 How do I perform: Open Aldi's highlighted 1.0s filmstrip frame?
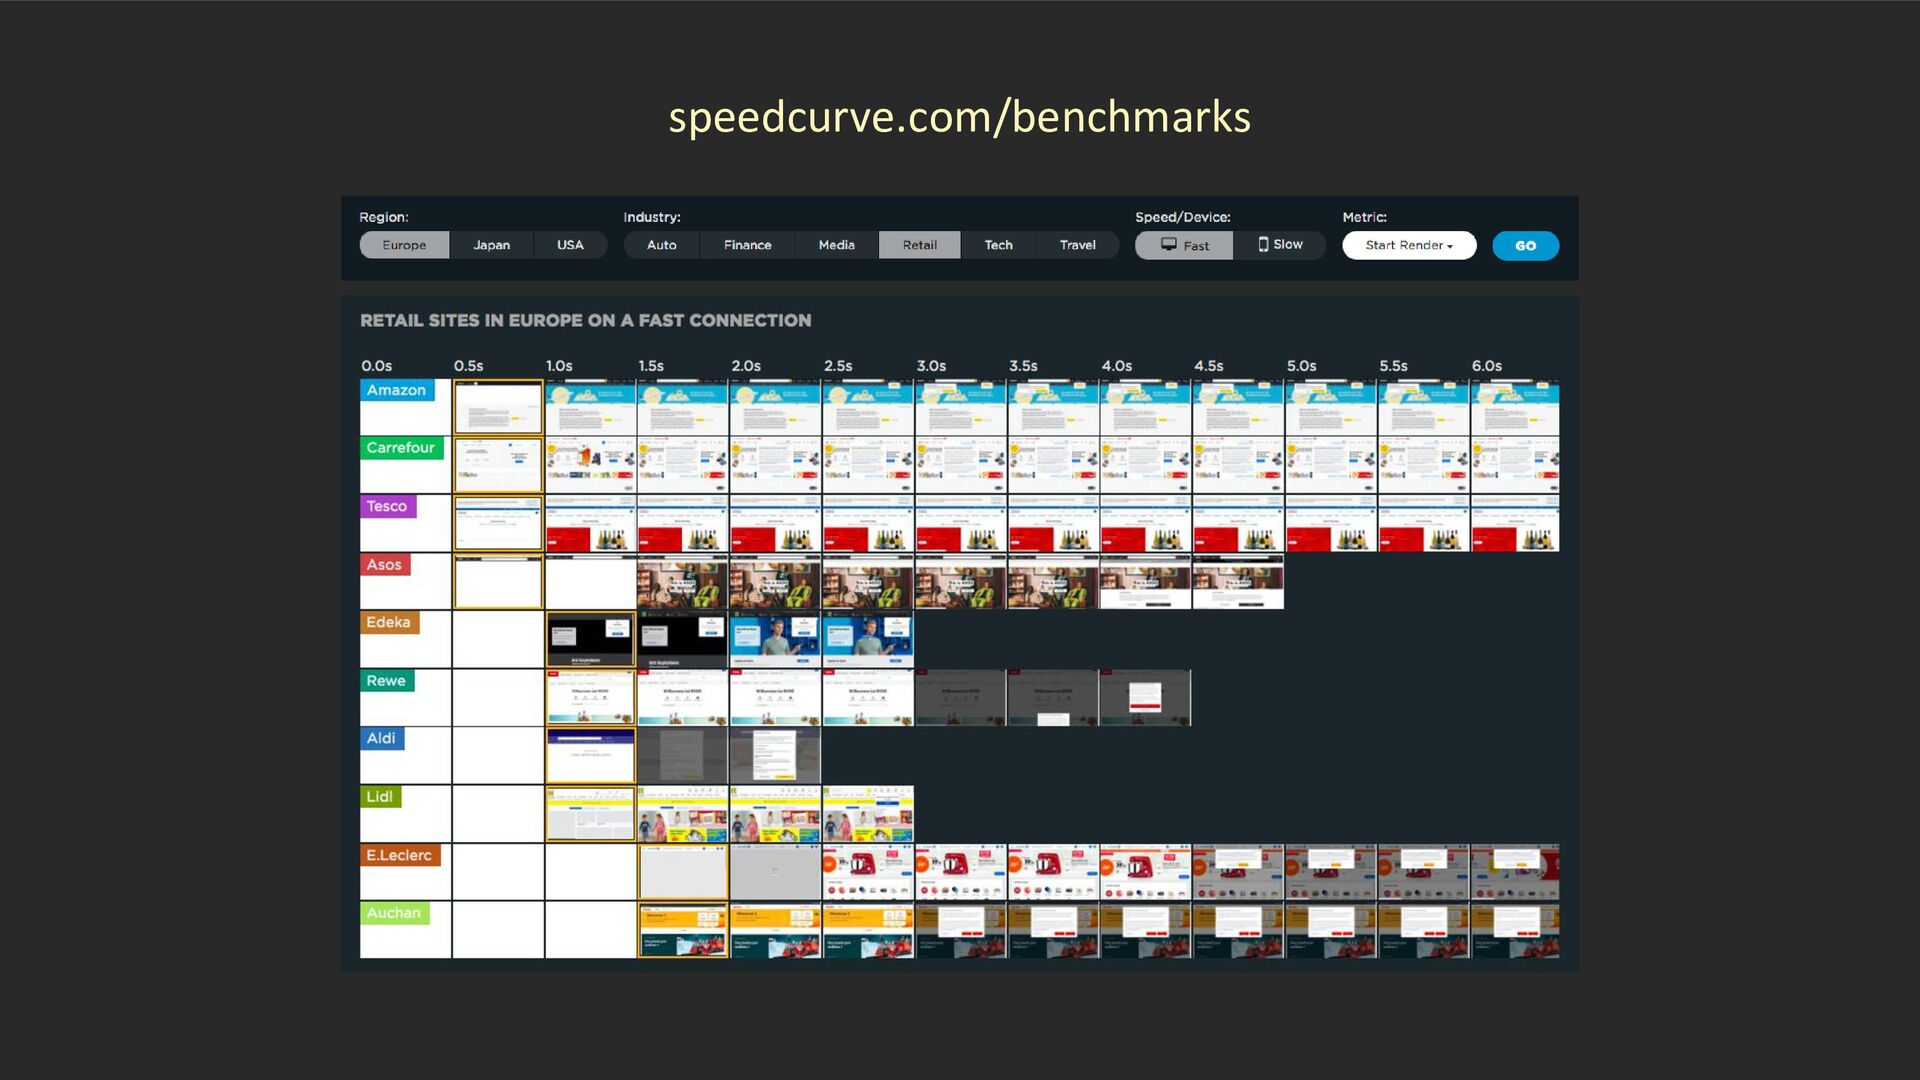coord(591,756)
